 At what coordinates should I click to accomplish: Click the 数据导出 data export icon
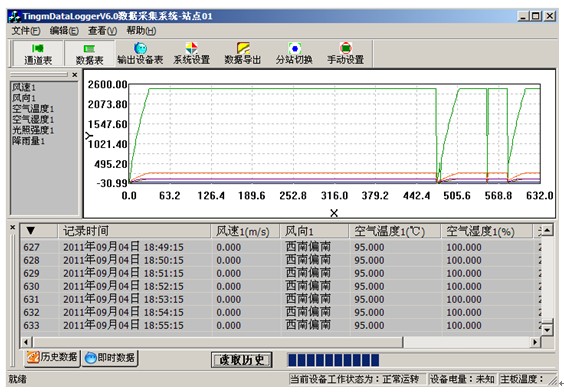tap(243, 53)
